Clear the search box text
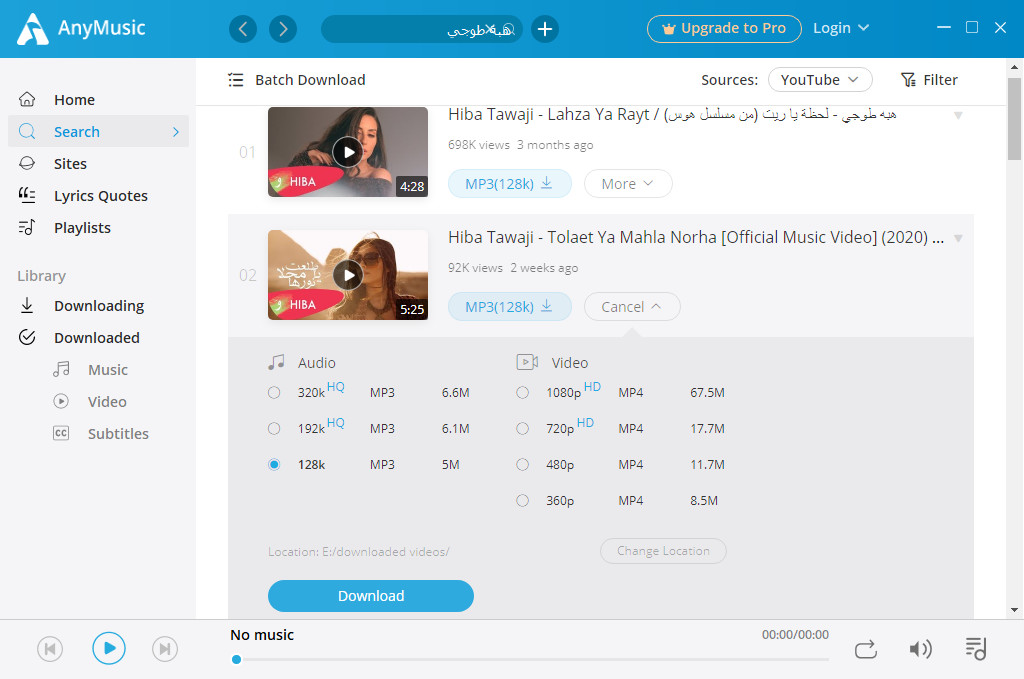 click(x=490, y=29)
